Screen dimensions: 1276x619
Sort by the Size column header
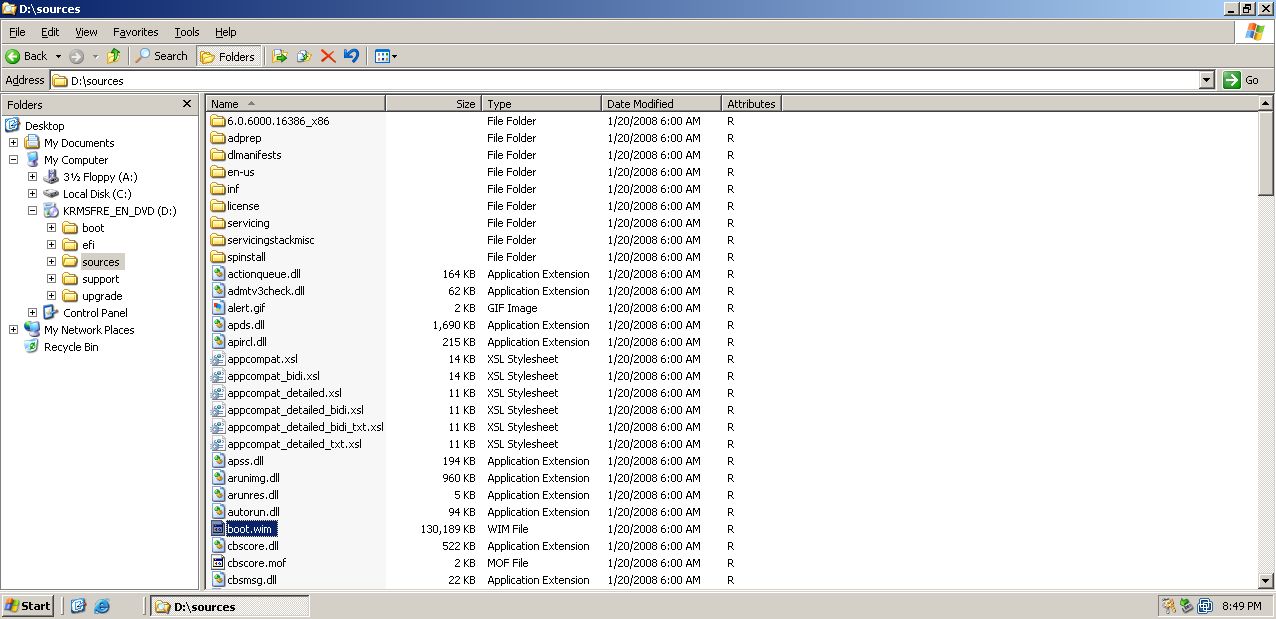click(433, 103)
